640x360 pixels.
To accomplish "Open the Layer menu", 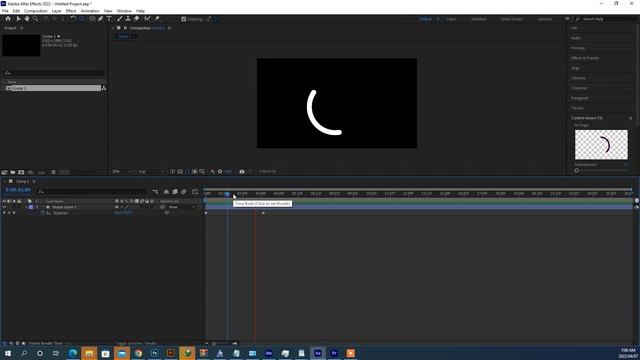I will click(x=56, y=11).
